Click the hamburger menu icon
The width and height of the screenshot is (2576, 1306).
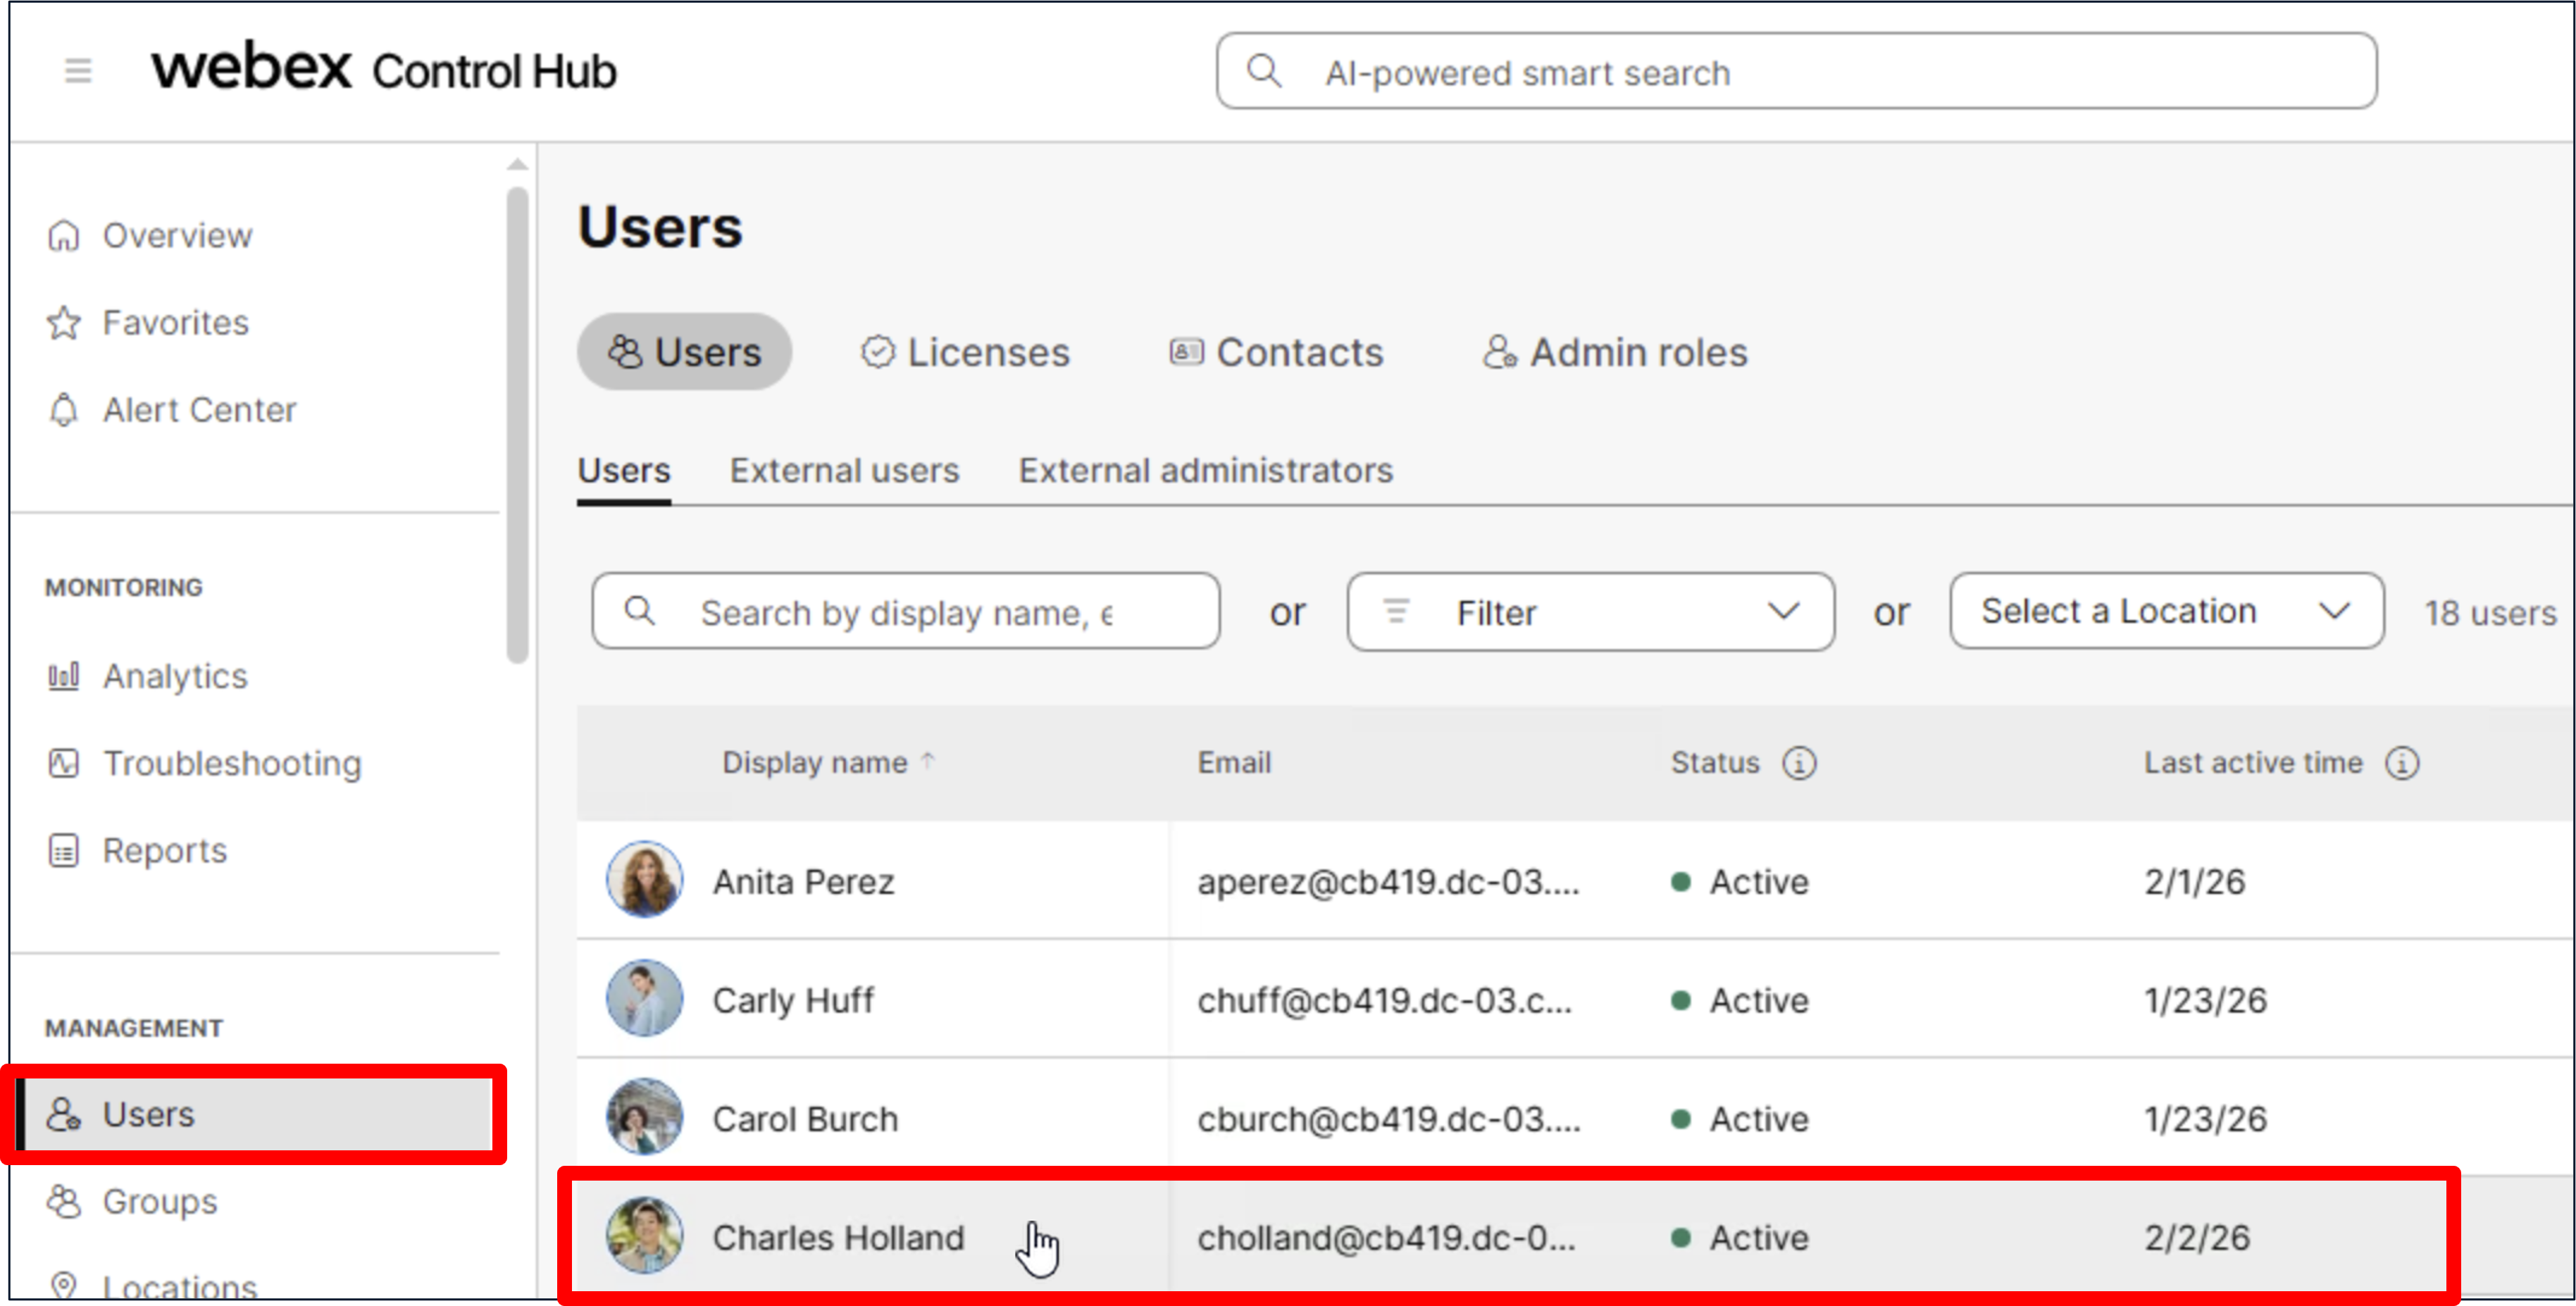click(x=78, y=71)
